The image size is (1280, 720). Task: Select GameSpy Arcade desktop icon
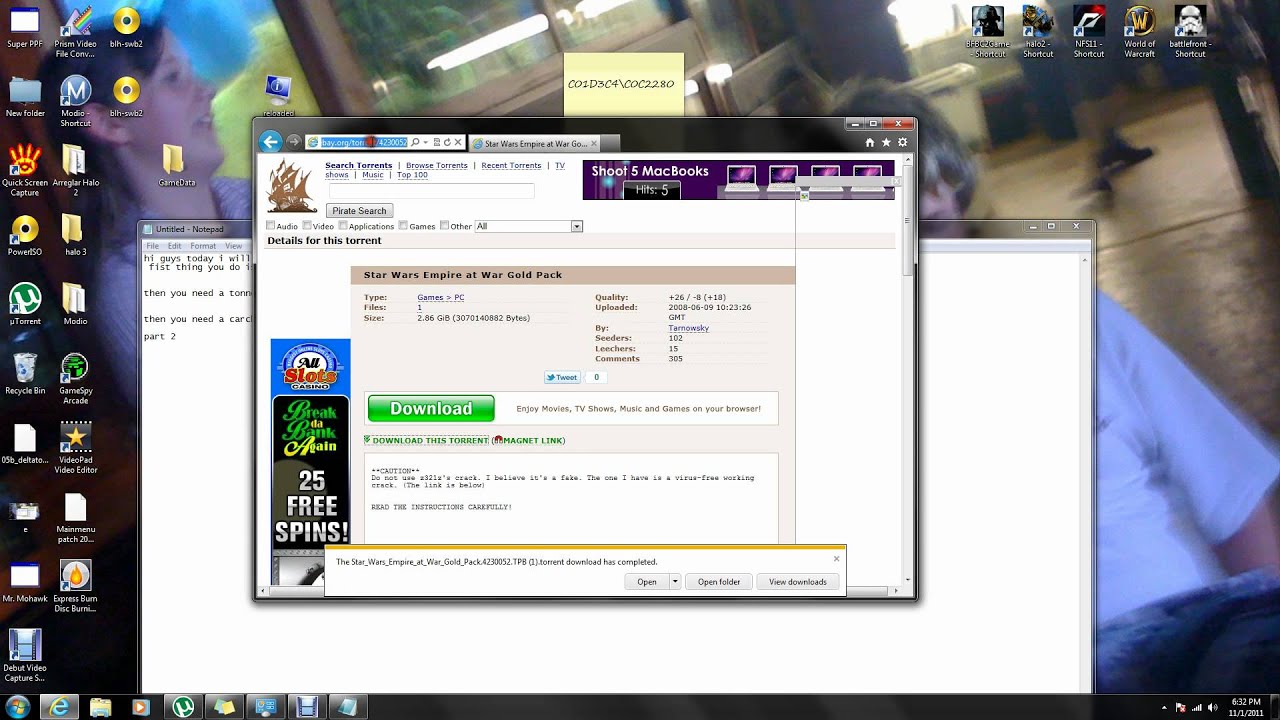point(75,379)
